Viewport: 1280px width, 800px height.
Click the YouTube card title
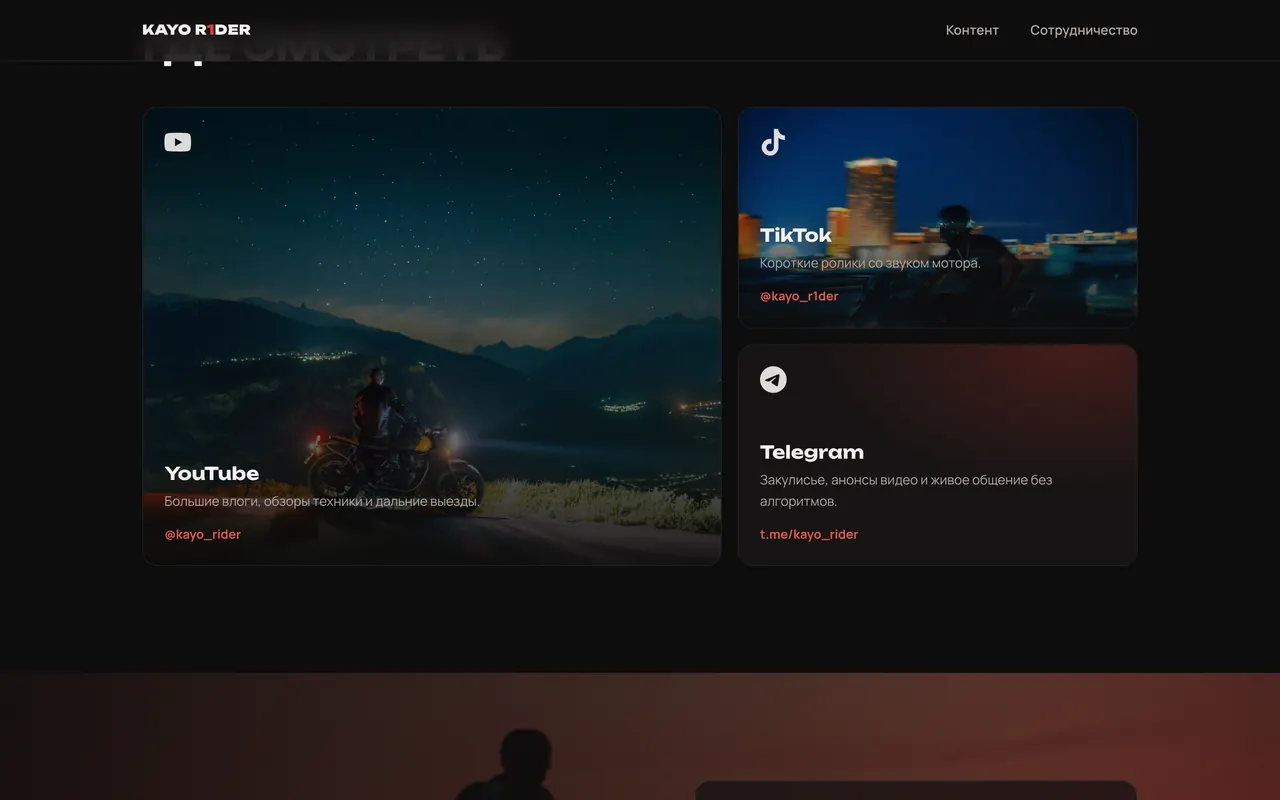coord(212,474)
